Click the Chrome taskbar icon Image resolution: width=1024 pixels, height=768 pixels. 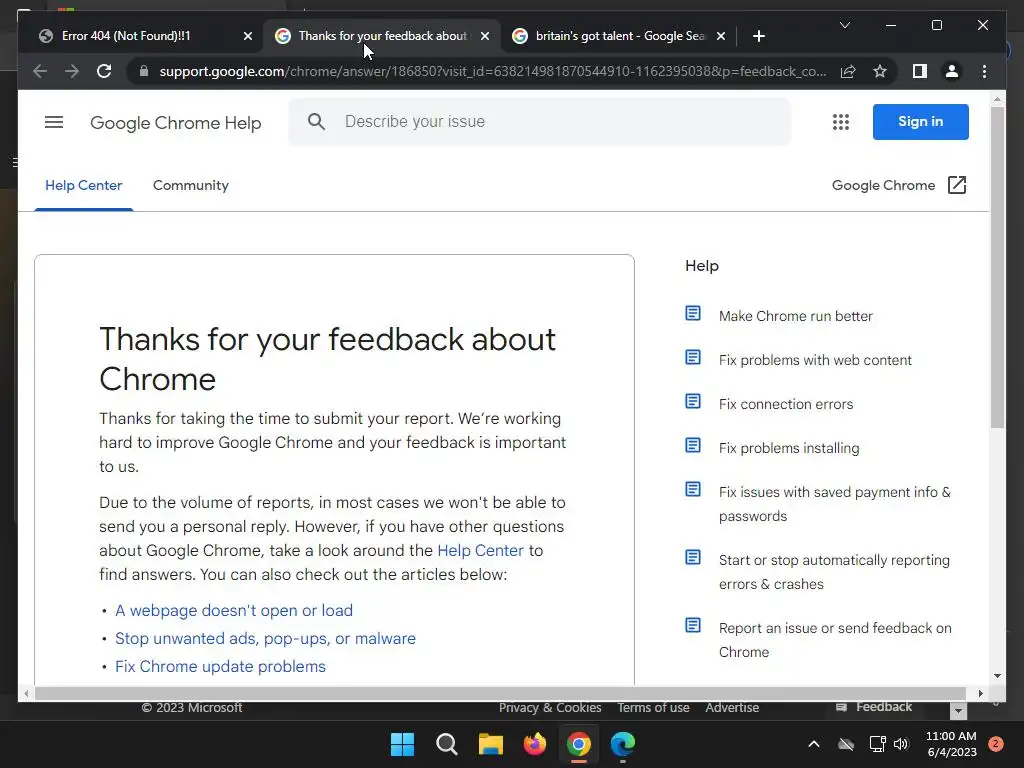pyautogui.click(x=579, y=744)
